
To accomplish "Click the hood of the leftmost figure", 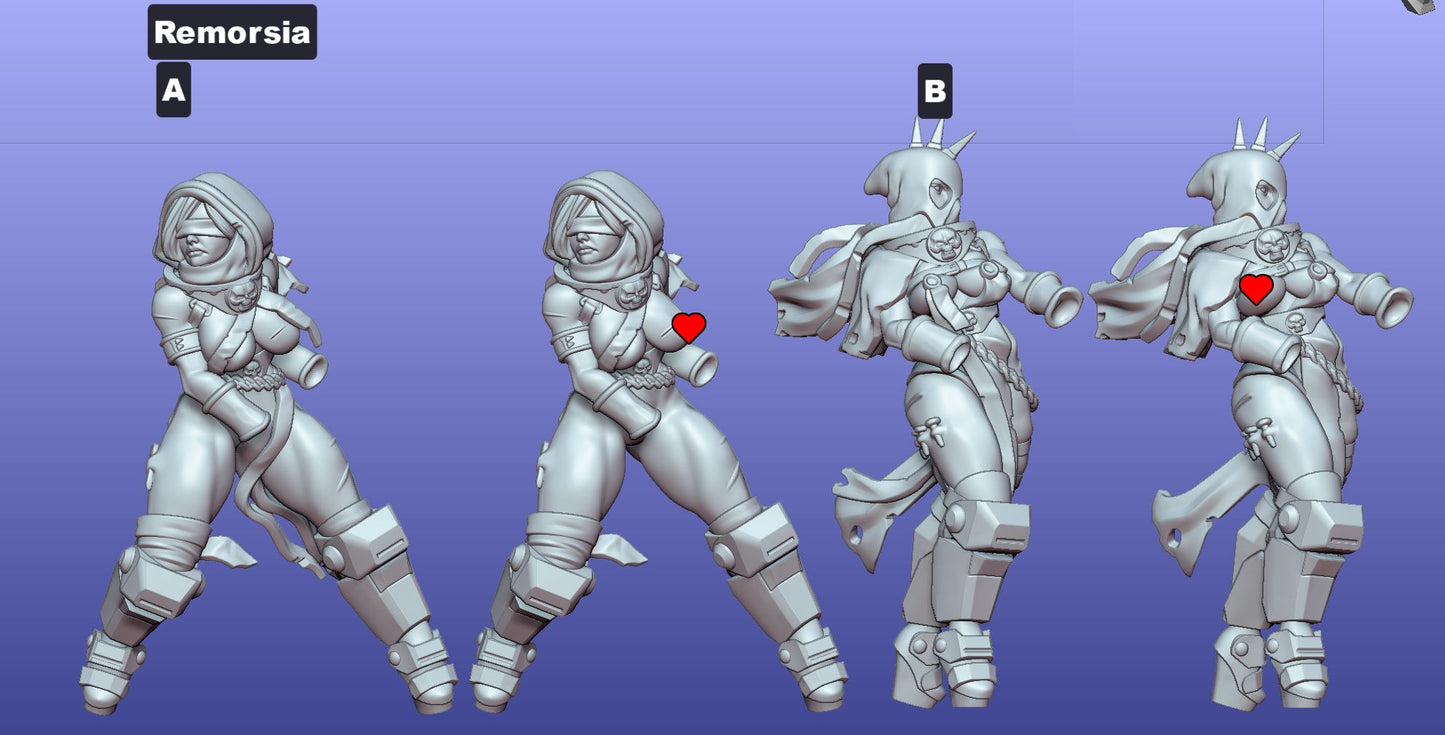I will tap(210, 200).
